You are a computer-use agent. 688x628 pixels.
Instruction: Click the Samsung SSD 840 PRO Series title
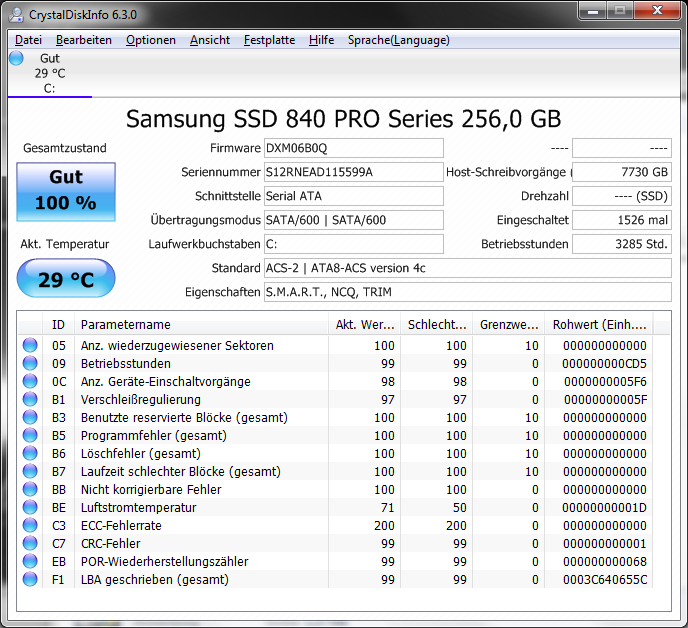pos(344,119)
